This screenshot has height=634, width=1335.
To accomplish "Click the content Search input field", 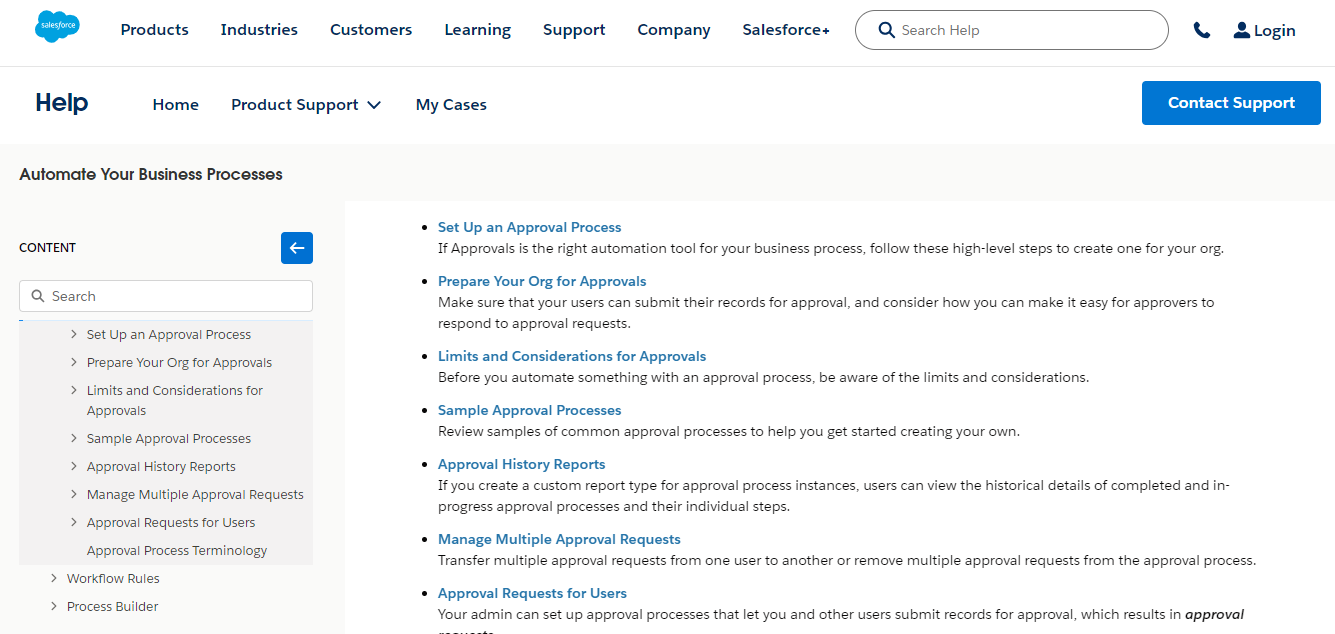I will coord(166,296).
